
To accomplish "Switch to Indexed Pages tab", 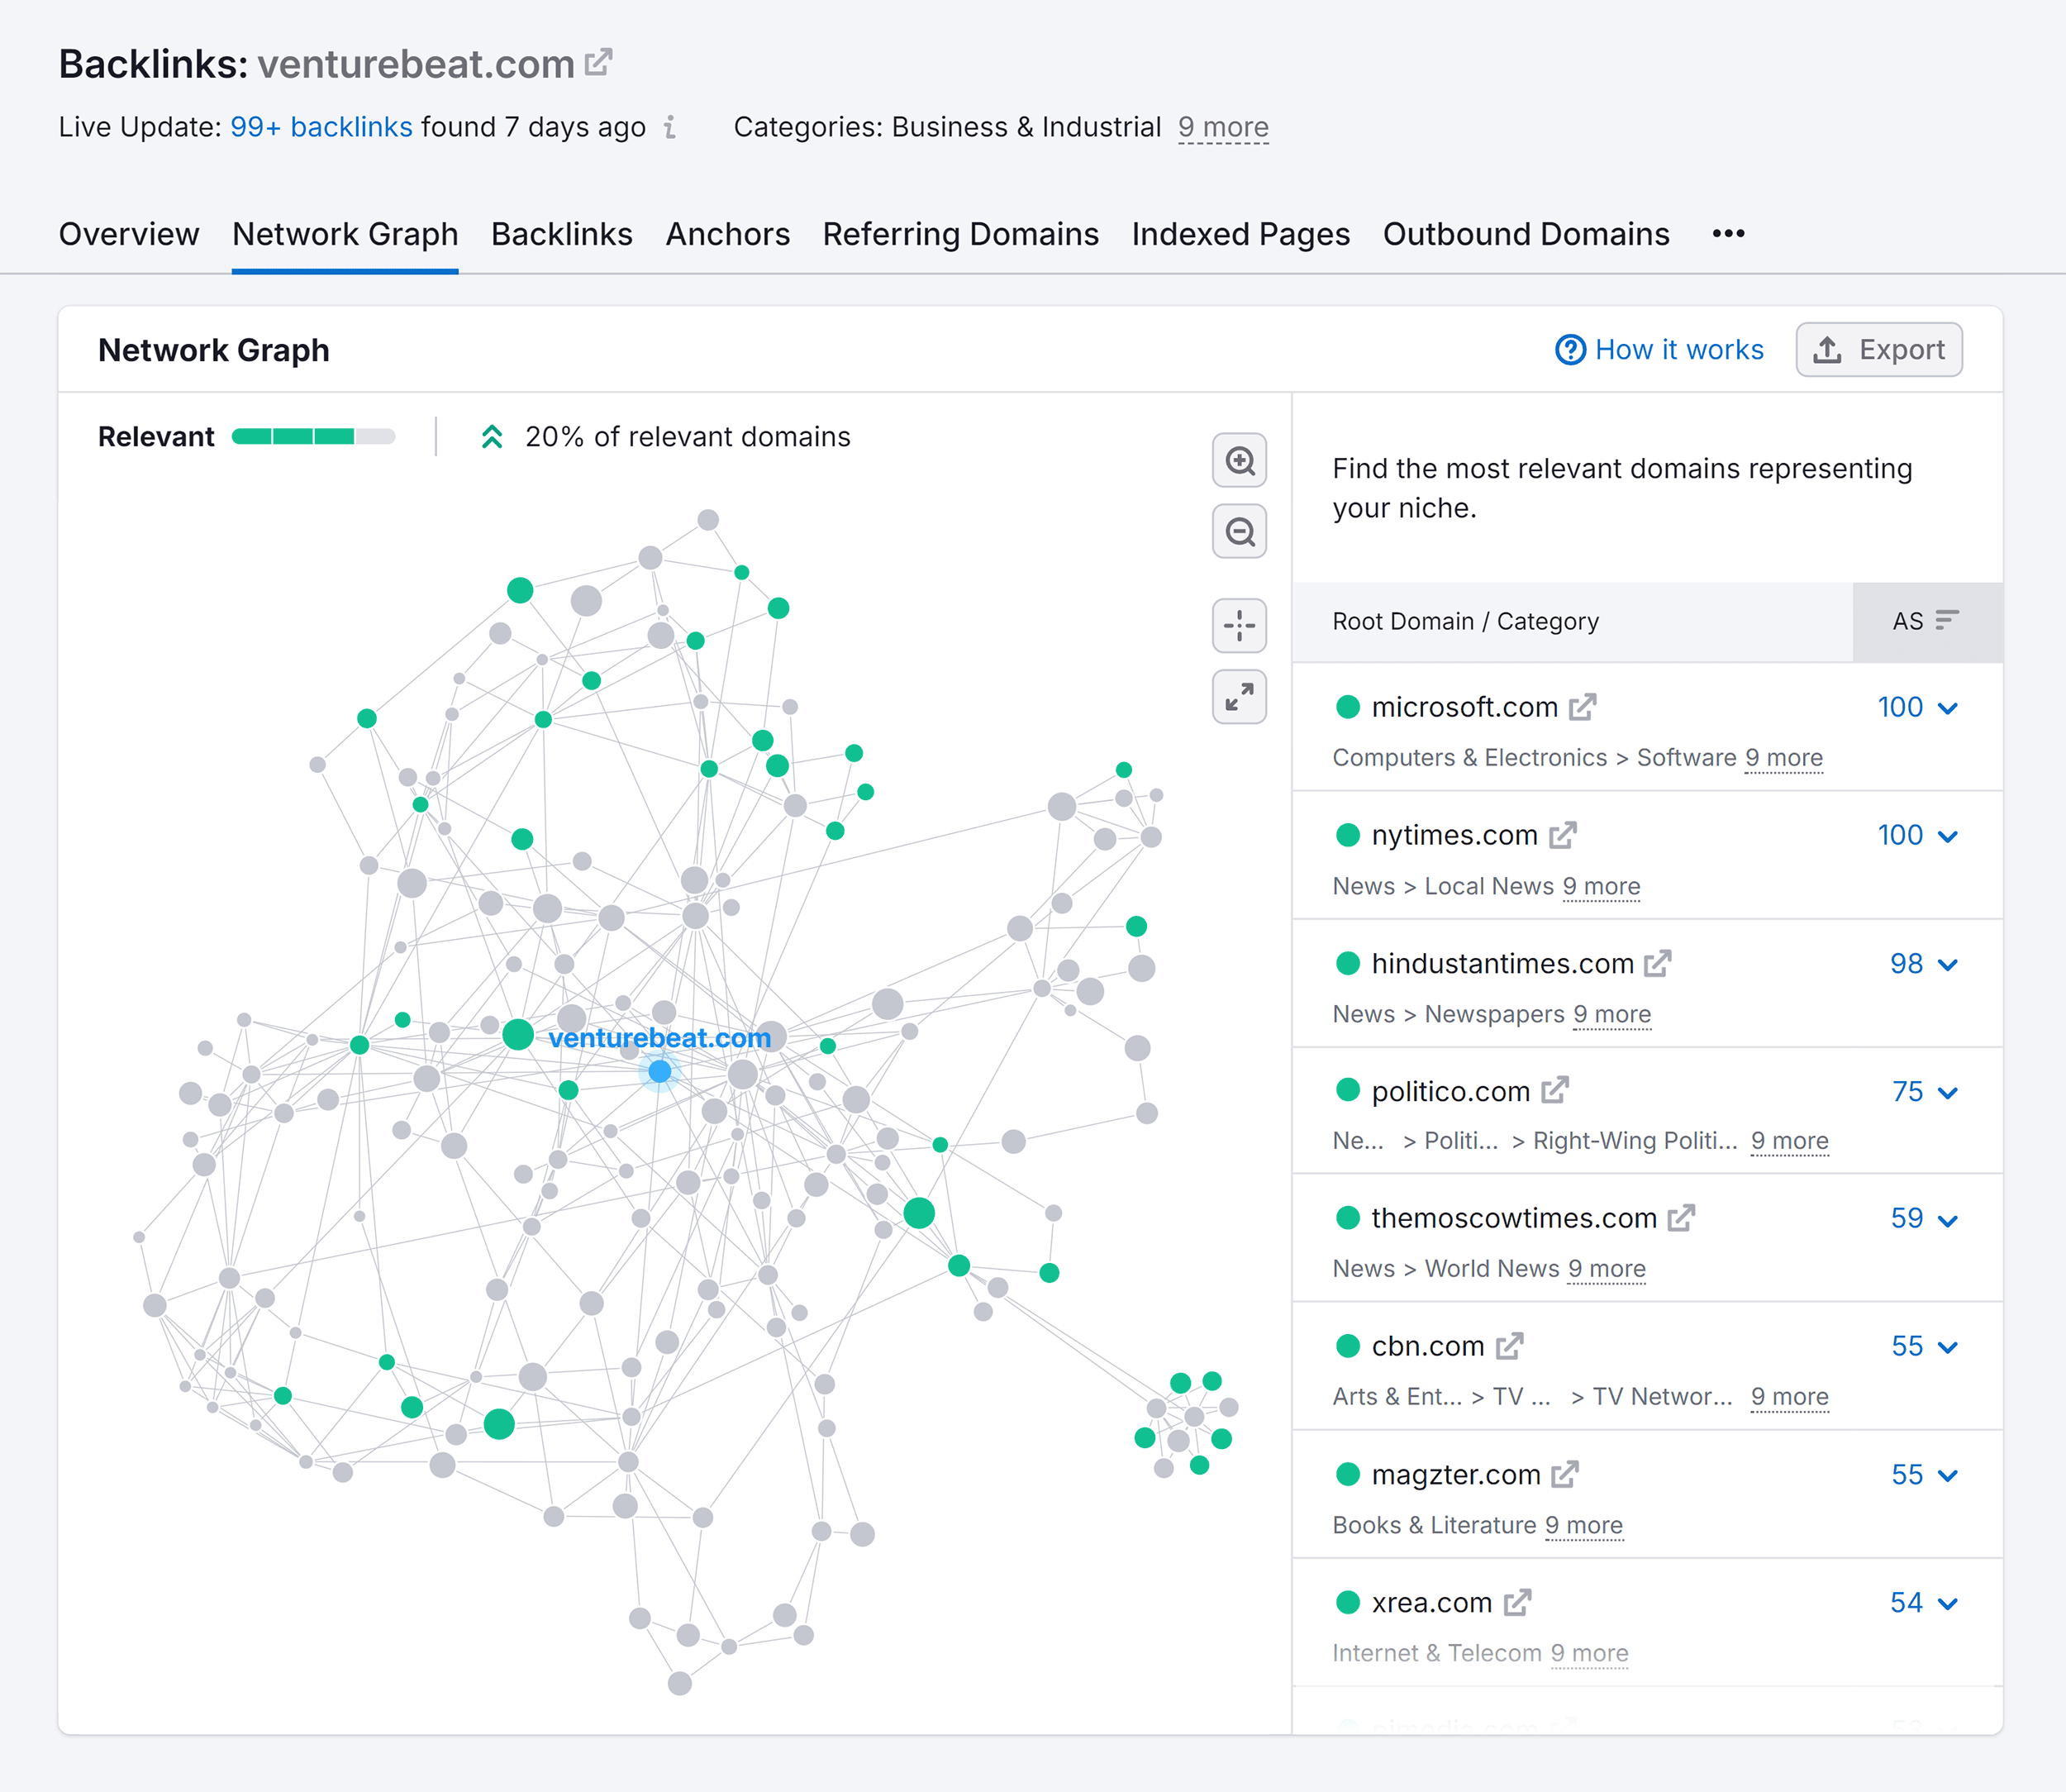I will click(x=1240, y=233).
